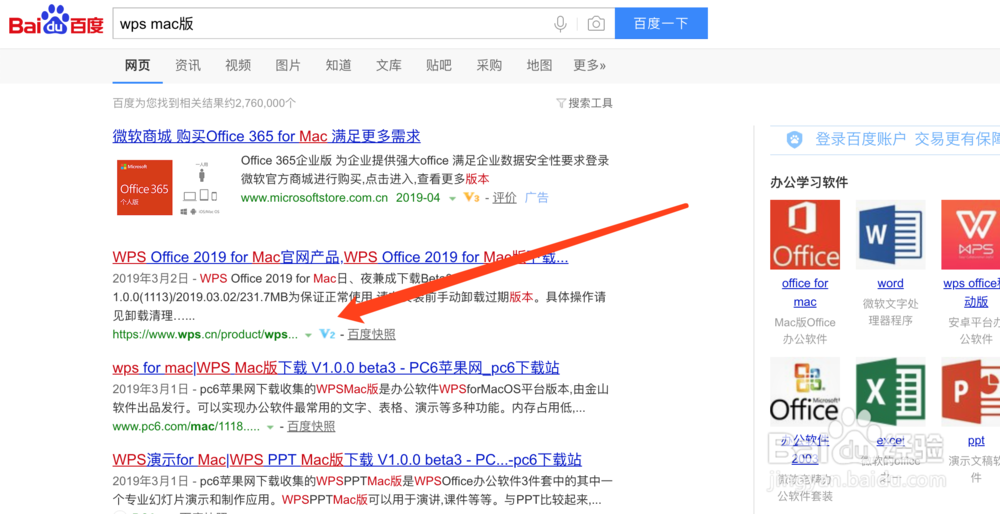Viewport: 1000px width, 514px height.
Task: Click the result count text 2,760,000个
Action: click(266, 103)
